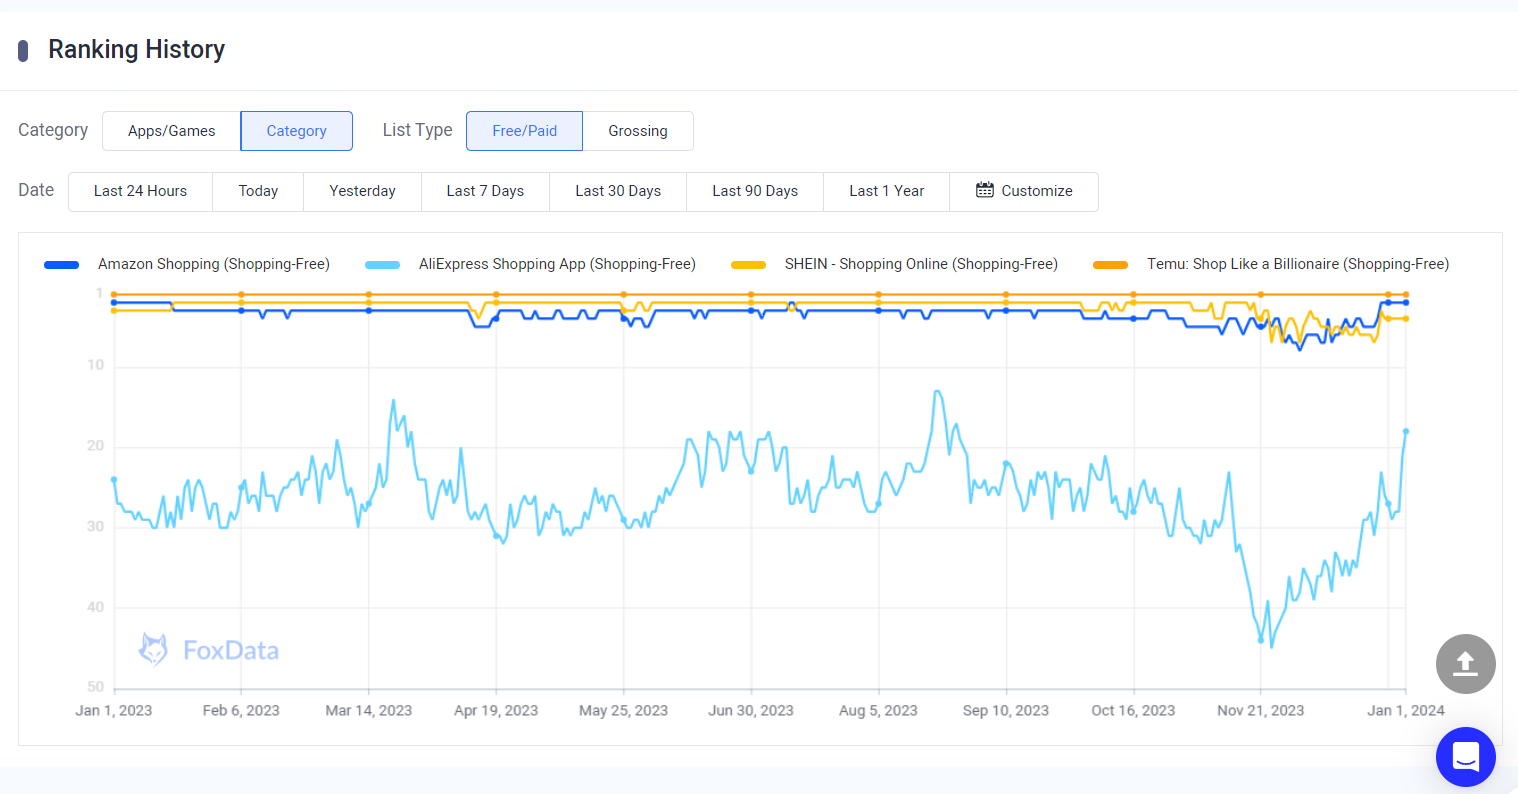Screen dimensions: 1518x794
Task: Click the Aug 5, 2023 axis label
Action: click(879, 711)
